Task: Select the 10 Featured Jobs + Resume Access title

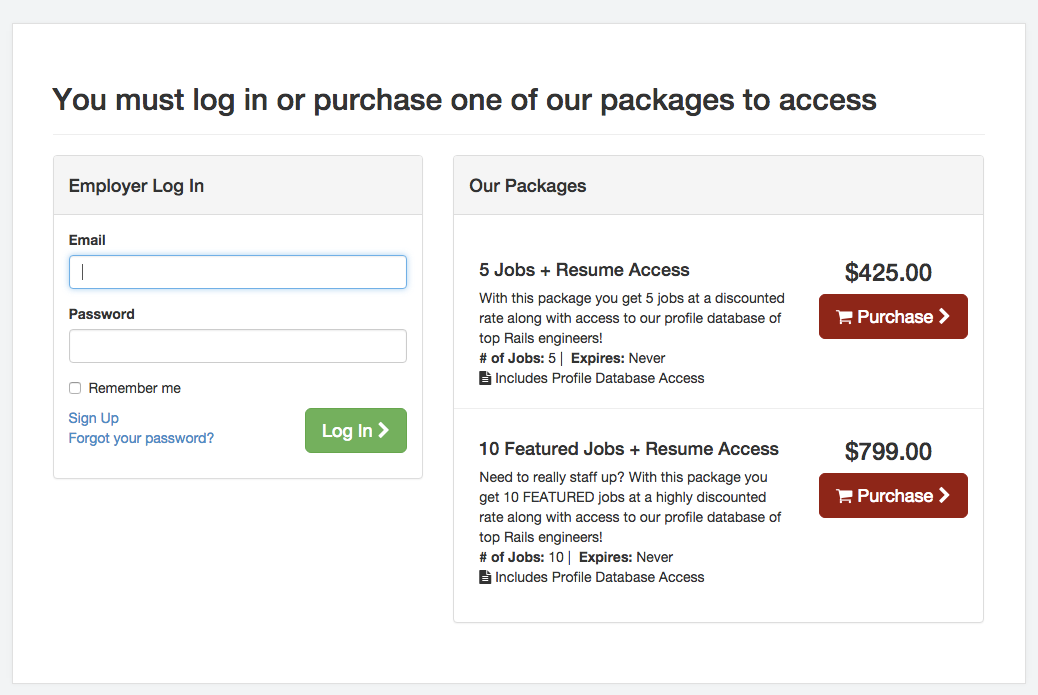Action: tap(628, 449)
